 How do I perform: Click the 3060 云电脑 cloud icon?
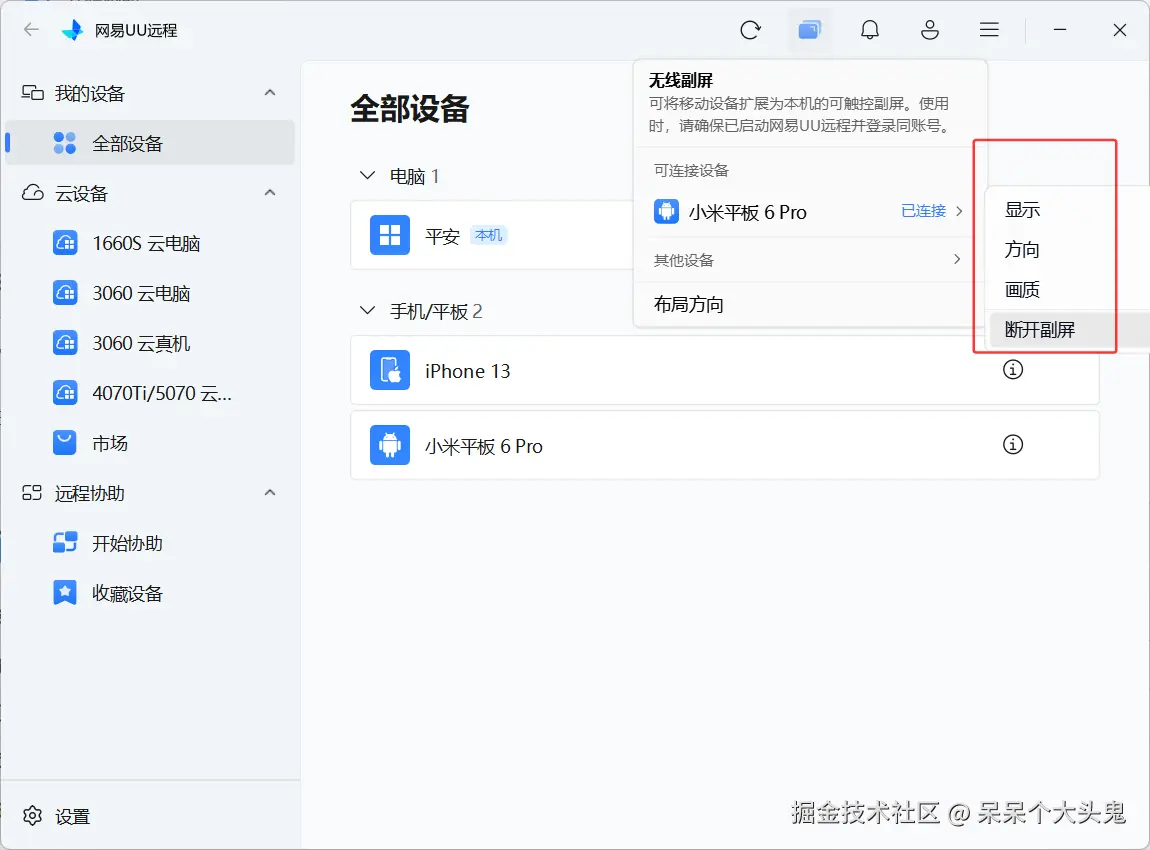coord(65,293)
